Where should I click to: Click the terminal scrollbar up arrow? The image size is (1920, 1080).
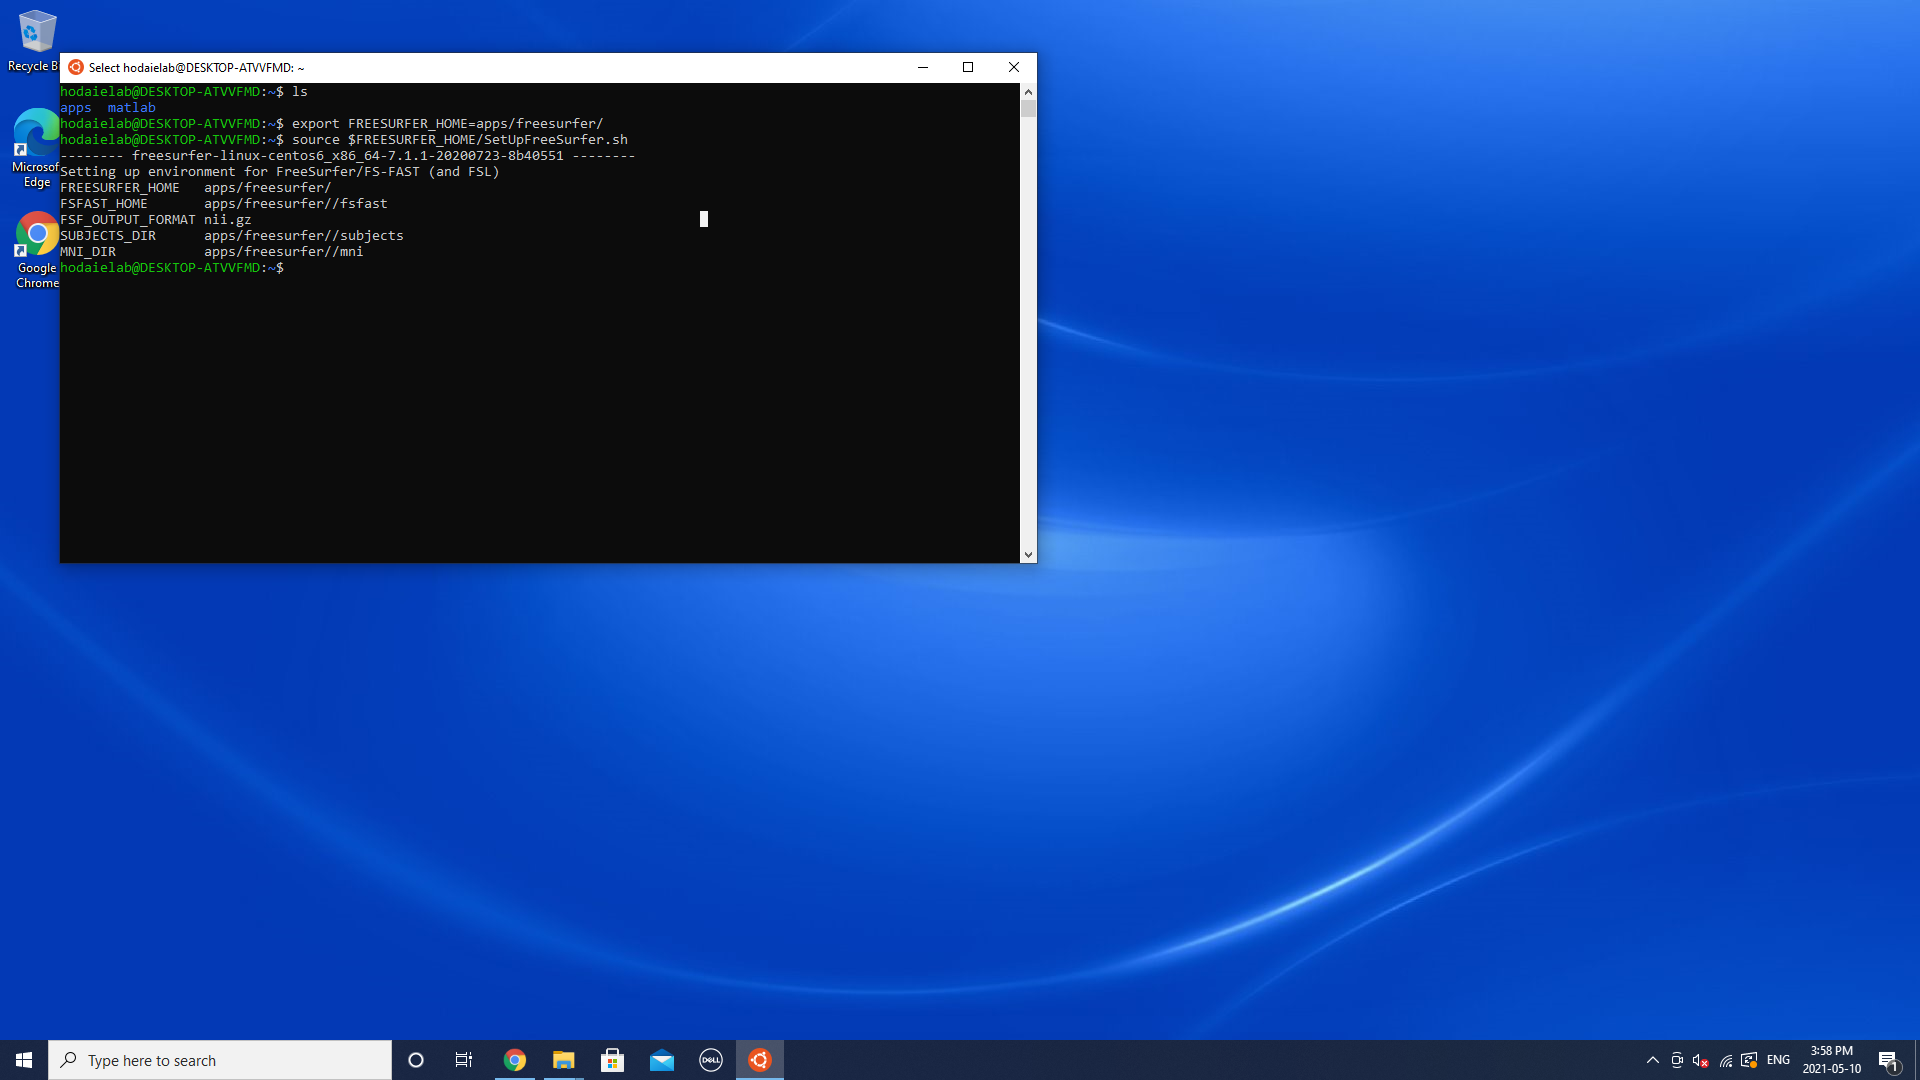[x=1028, y=91]
